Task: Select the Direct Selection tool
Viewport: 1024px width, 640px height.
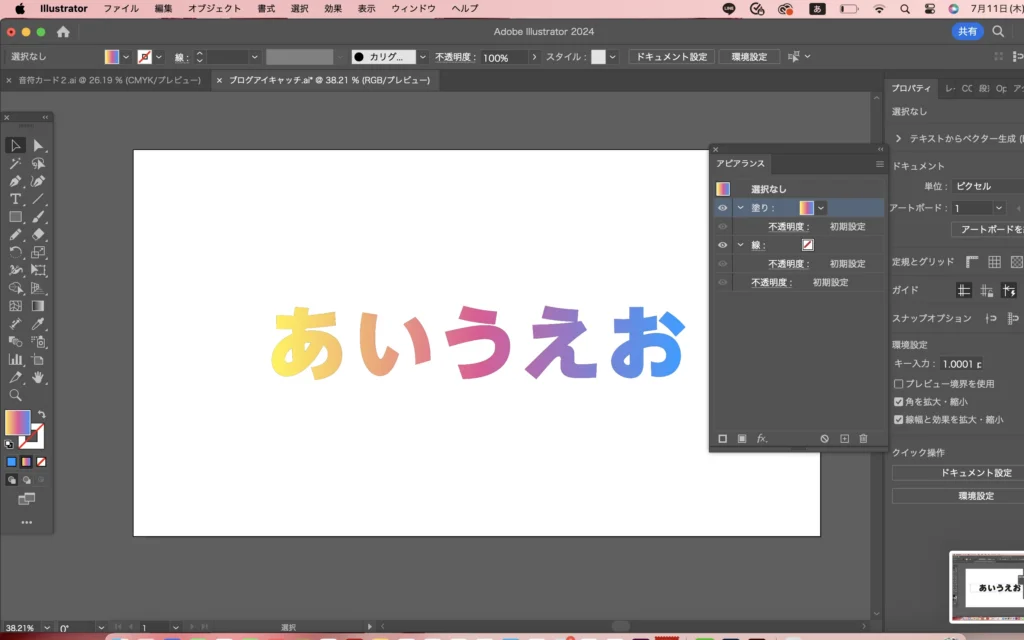Action: coord(38,146)
